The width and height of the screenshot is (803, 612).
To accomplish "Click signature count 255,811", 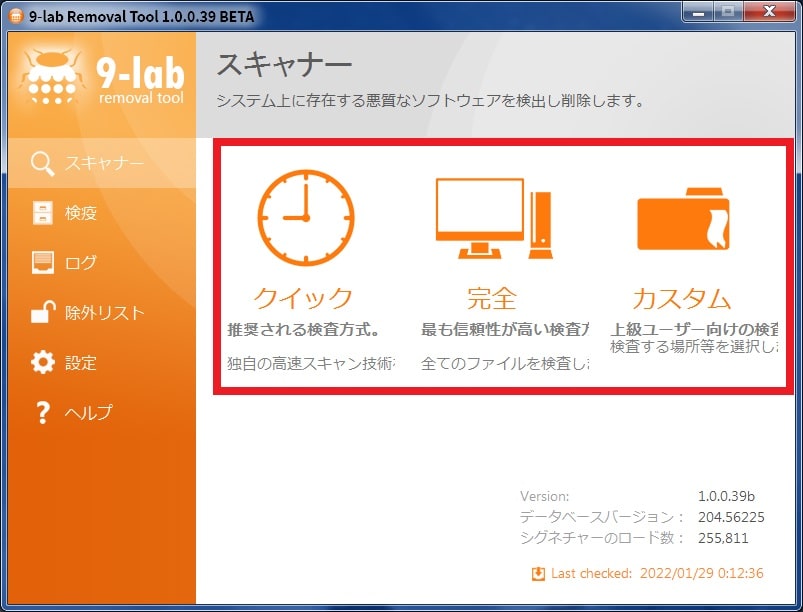I will pos(723,538).
